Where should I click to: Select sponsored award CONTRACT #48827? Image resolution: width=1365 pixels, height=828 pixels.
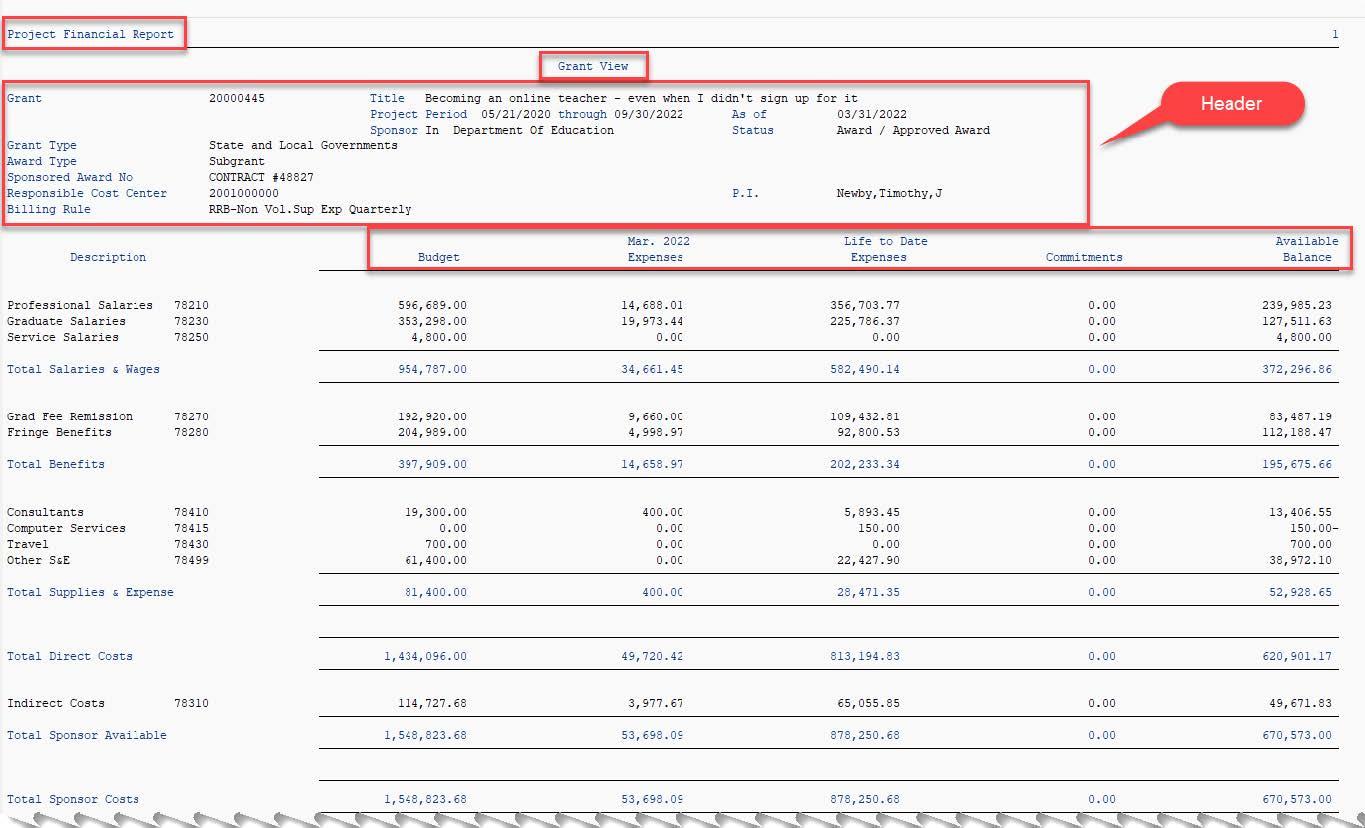(x=261, y=178)
